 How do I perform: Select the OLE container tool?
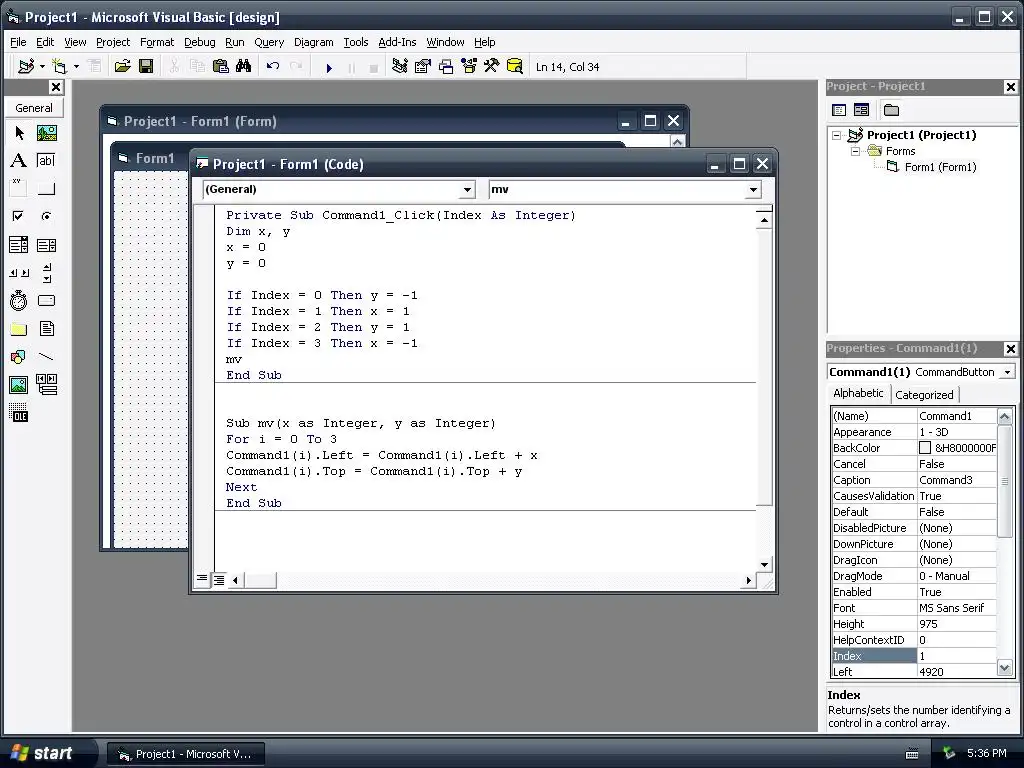pyautogui.click(x=19, y=413)
